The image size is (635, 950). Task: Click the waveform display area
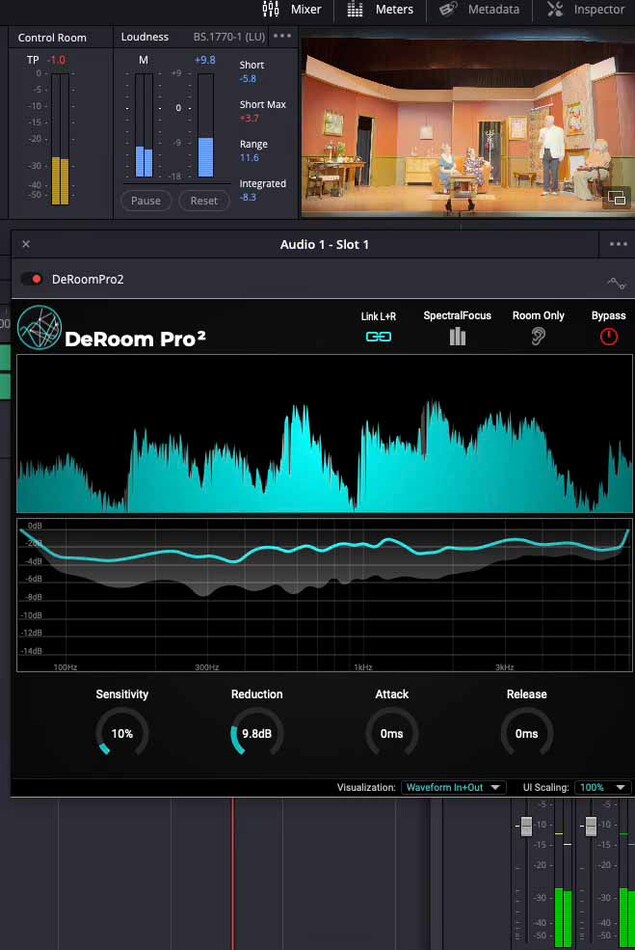click(x=324, y=434)
